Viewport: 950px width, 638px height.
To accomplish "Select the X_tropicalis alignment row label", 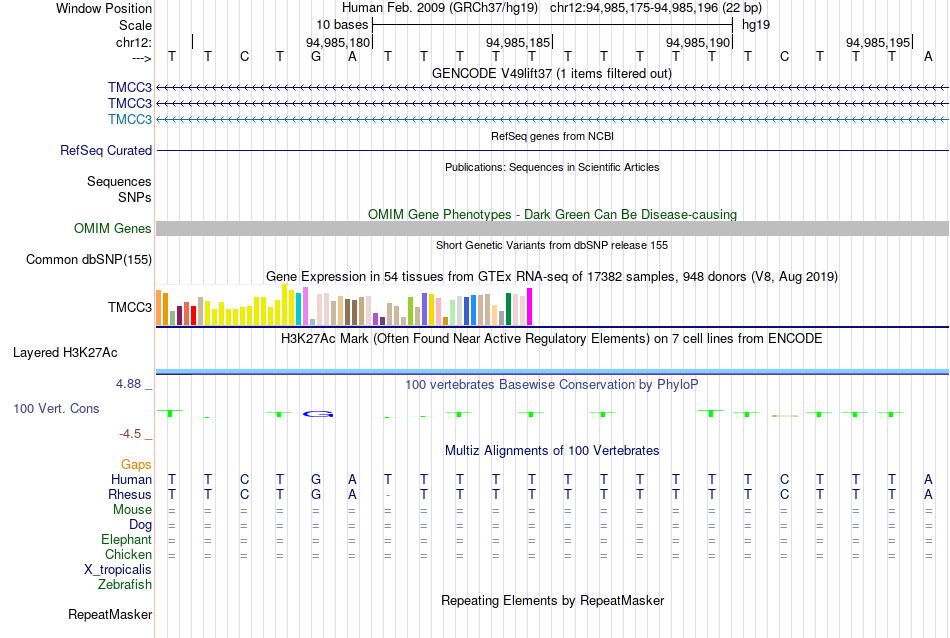I will pos(118,570).
